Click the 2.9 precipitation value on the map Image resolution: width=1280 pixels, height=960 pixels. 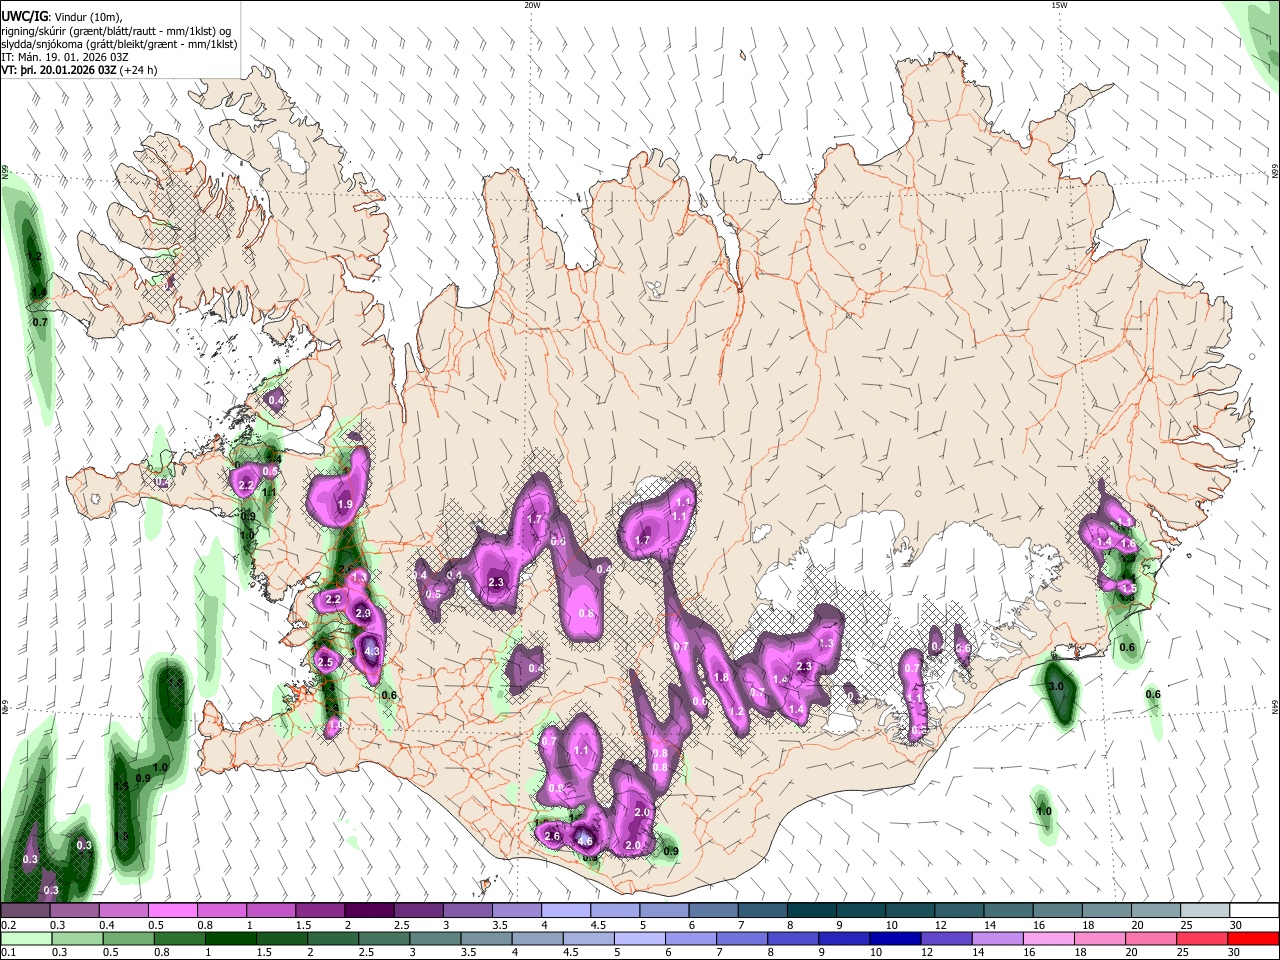click(363, 613)
